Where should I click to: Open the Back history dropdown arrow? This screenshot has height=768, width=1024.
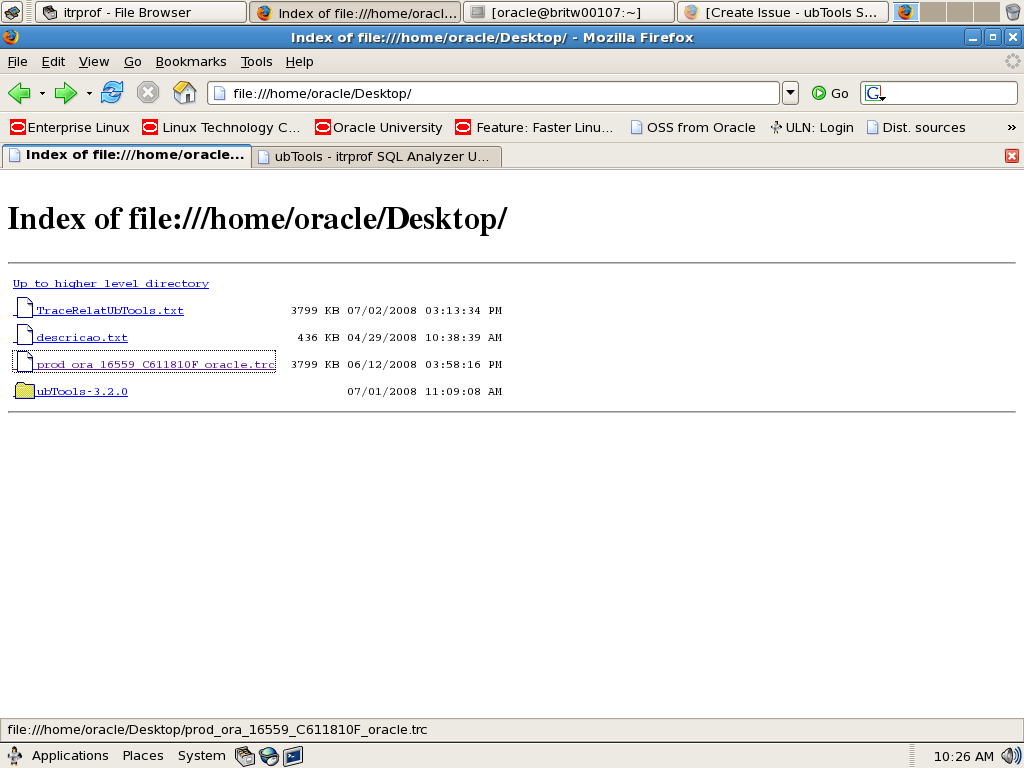tap(42, 93)
